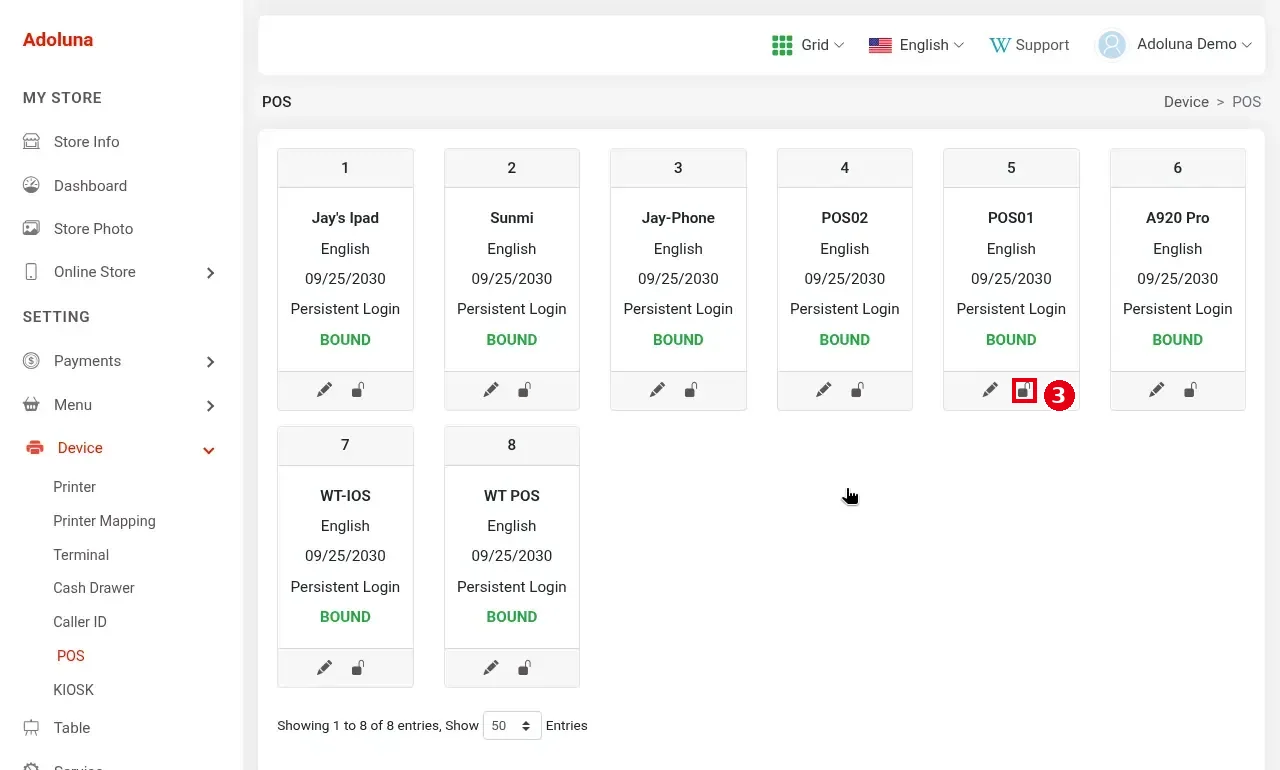Viewport: 1280px width, 770px height.
Task: Unbind the WT-IOS device
Action: [x=358, y=668]
